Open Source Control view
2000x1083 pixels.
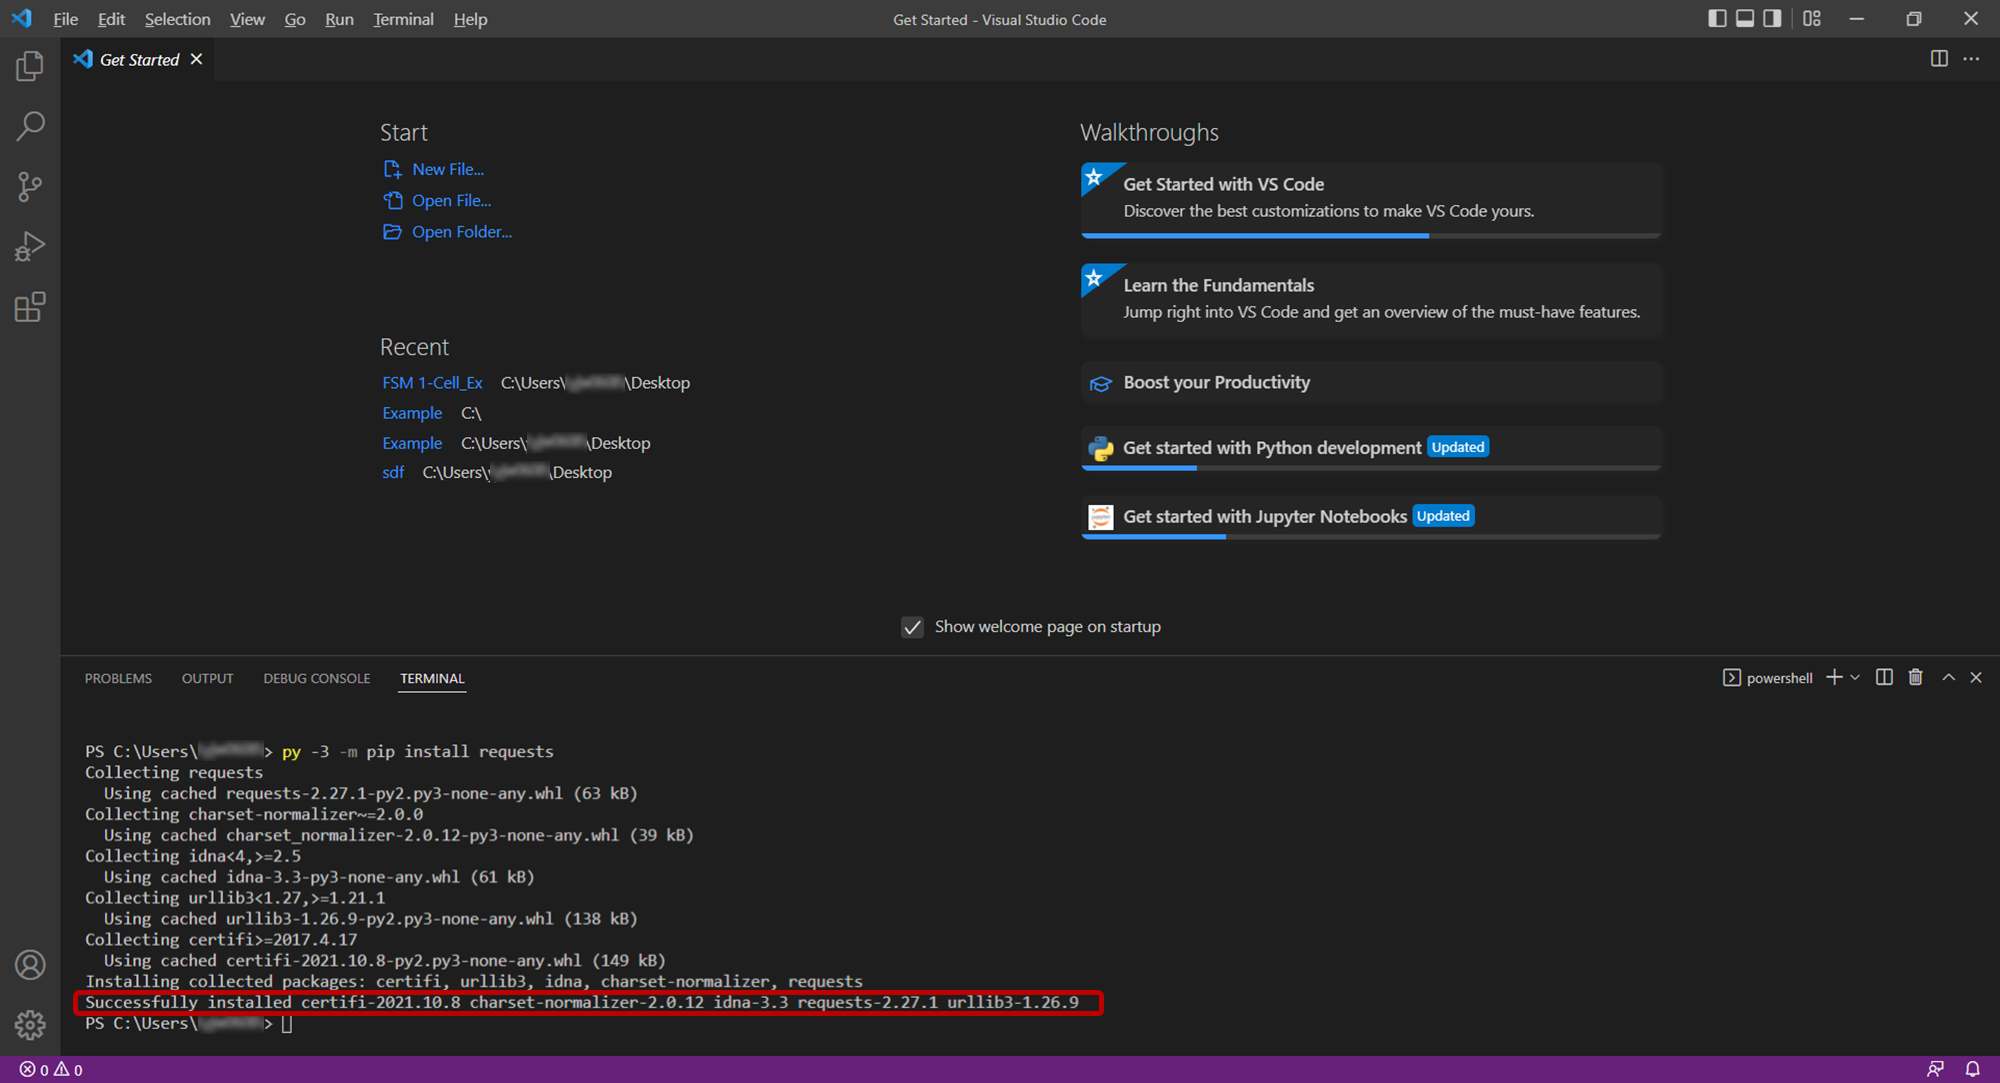pos(30,186)
